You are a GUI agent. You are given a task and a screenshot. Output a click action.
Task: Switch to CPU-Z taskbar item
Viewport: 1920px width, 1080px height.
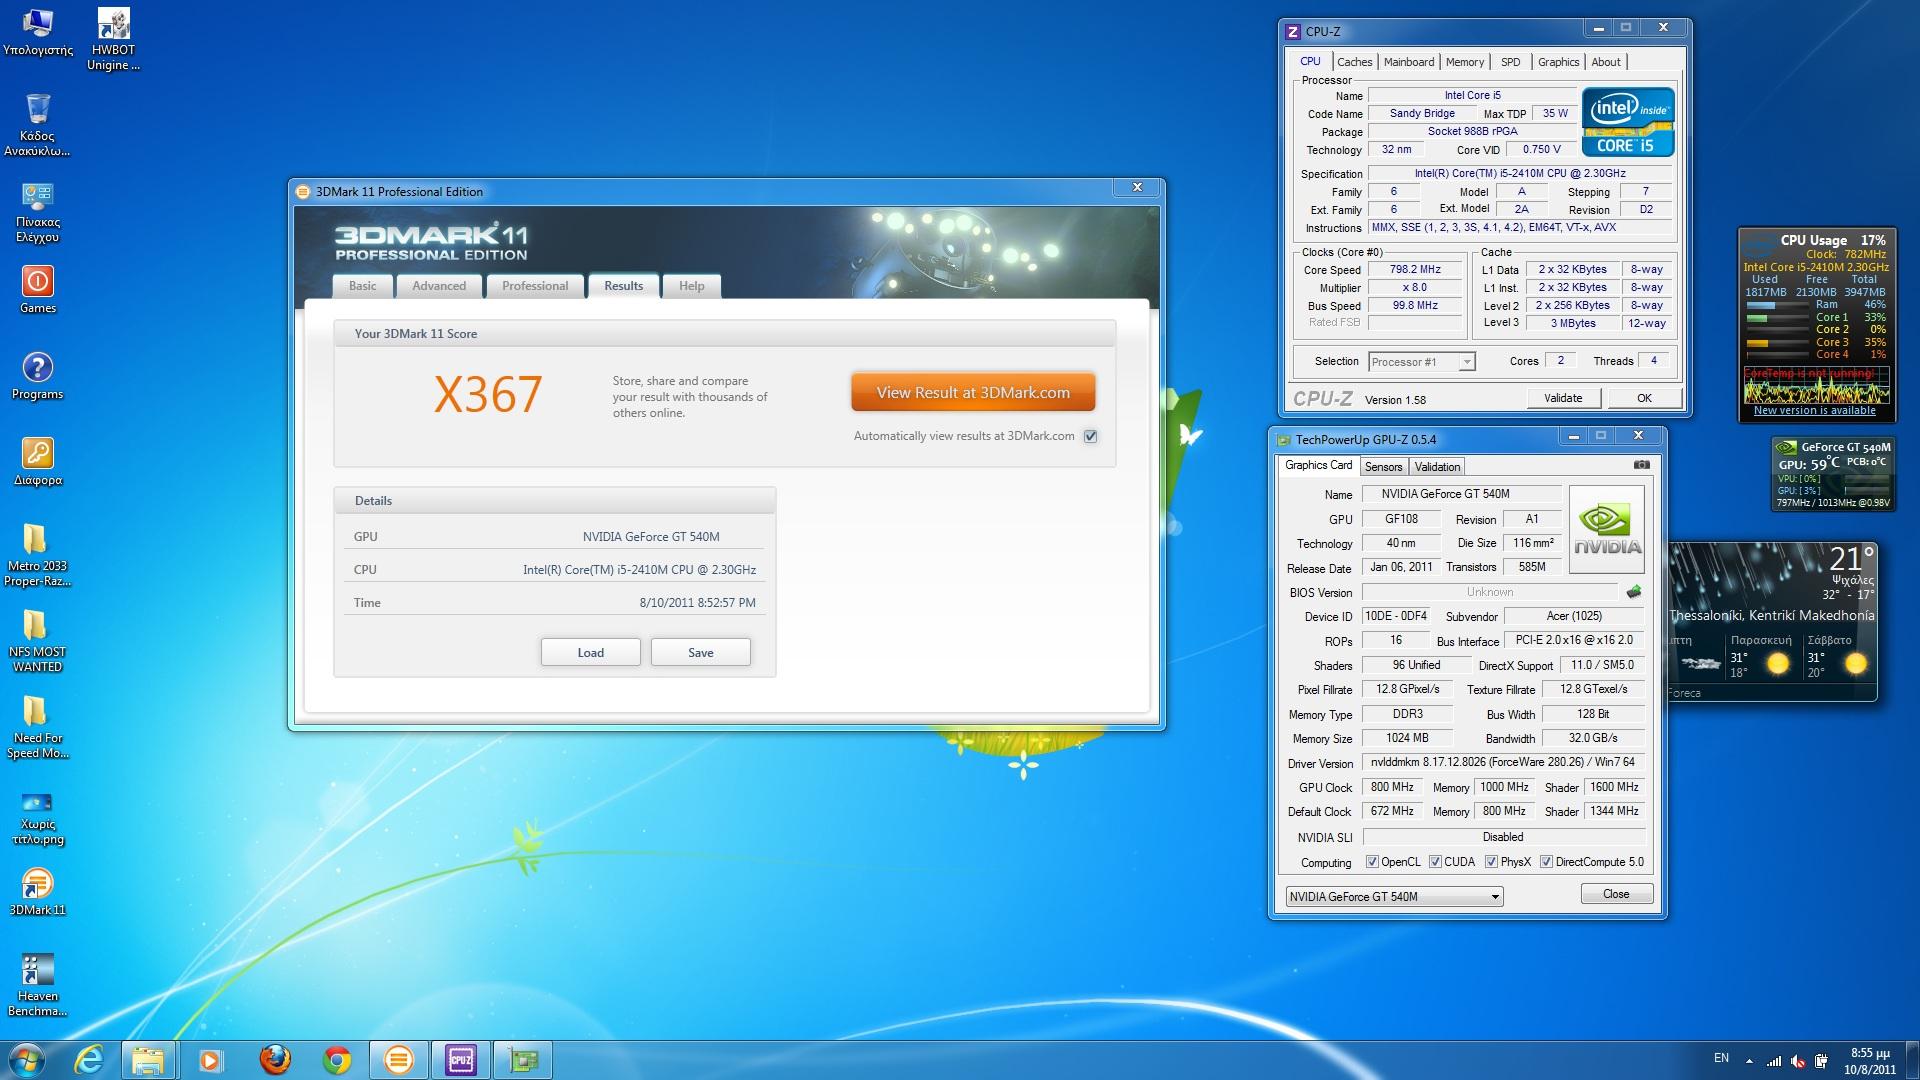(x=461, y=1060)
